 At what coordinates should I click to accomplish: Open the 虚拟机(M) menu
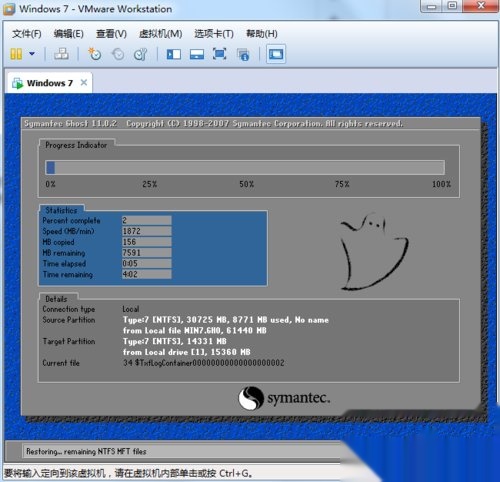(x=160, y=34)
